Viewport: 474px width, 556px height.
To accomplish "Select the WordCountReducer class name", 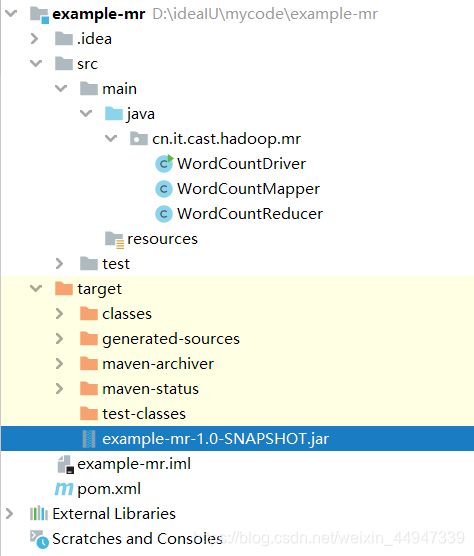I will click(250, 214).
